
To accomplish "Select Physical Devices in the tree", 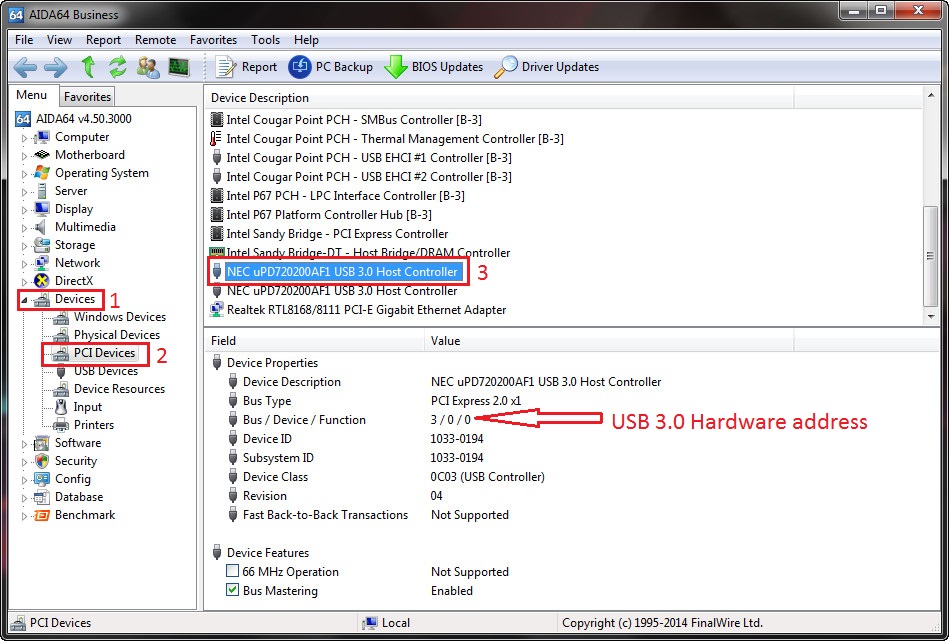I will [x=117, y=335].
